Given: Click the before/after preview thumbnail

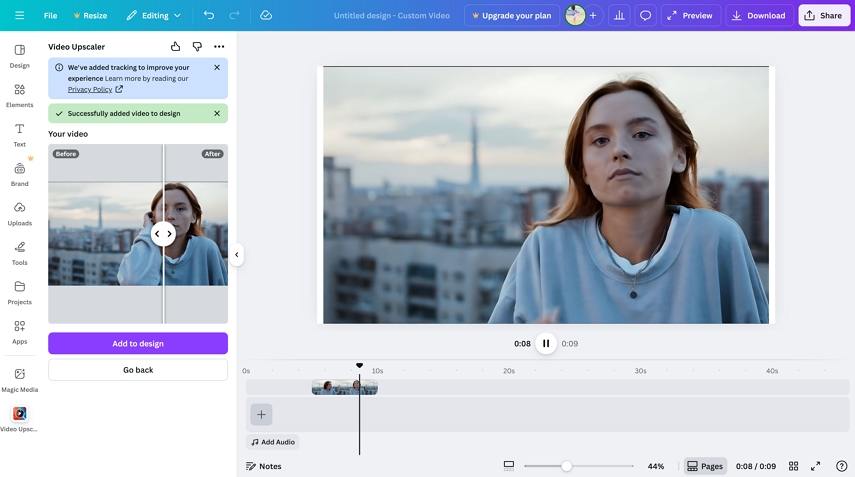Looking at the screenshot, I should (x=138, y=234).
